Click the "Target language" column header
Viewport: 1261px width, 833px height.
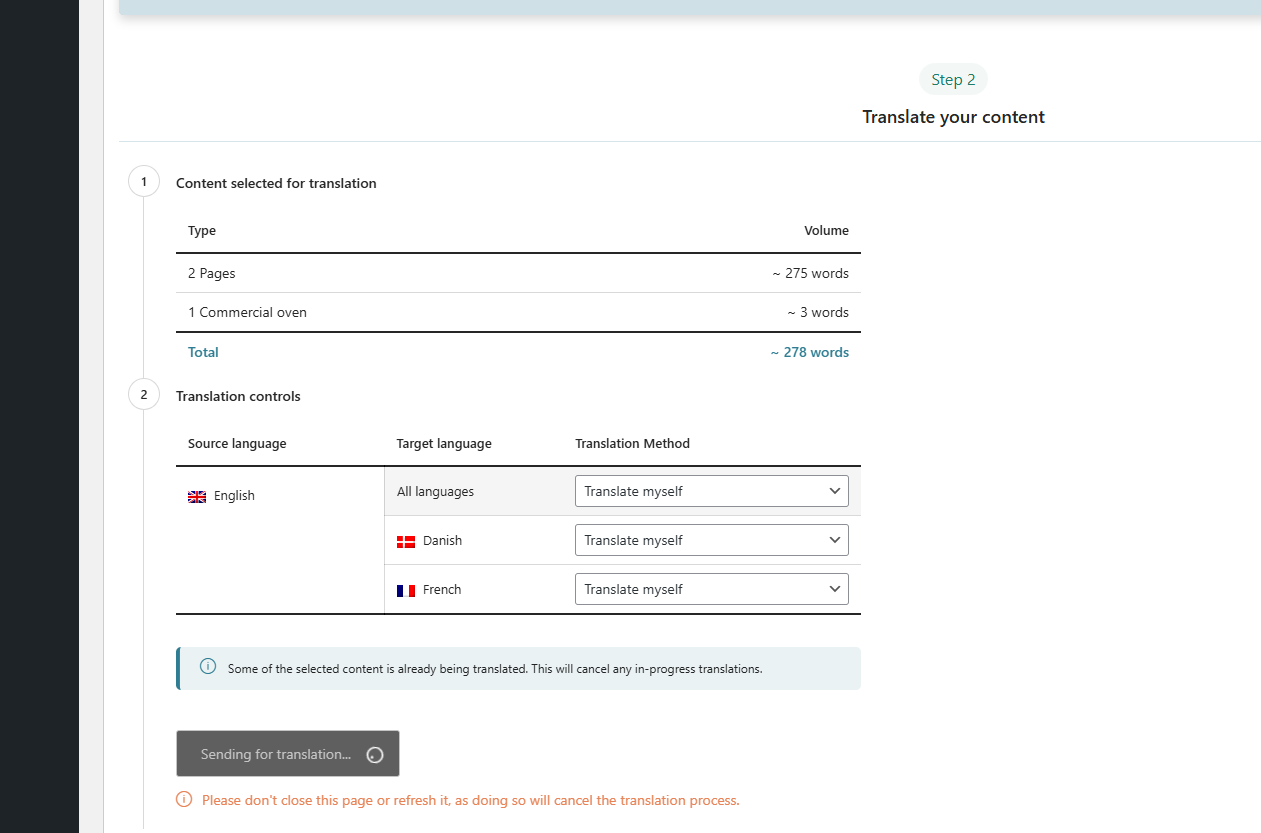(x=444, y=443)
